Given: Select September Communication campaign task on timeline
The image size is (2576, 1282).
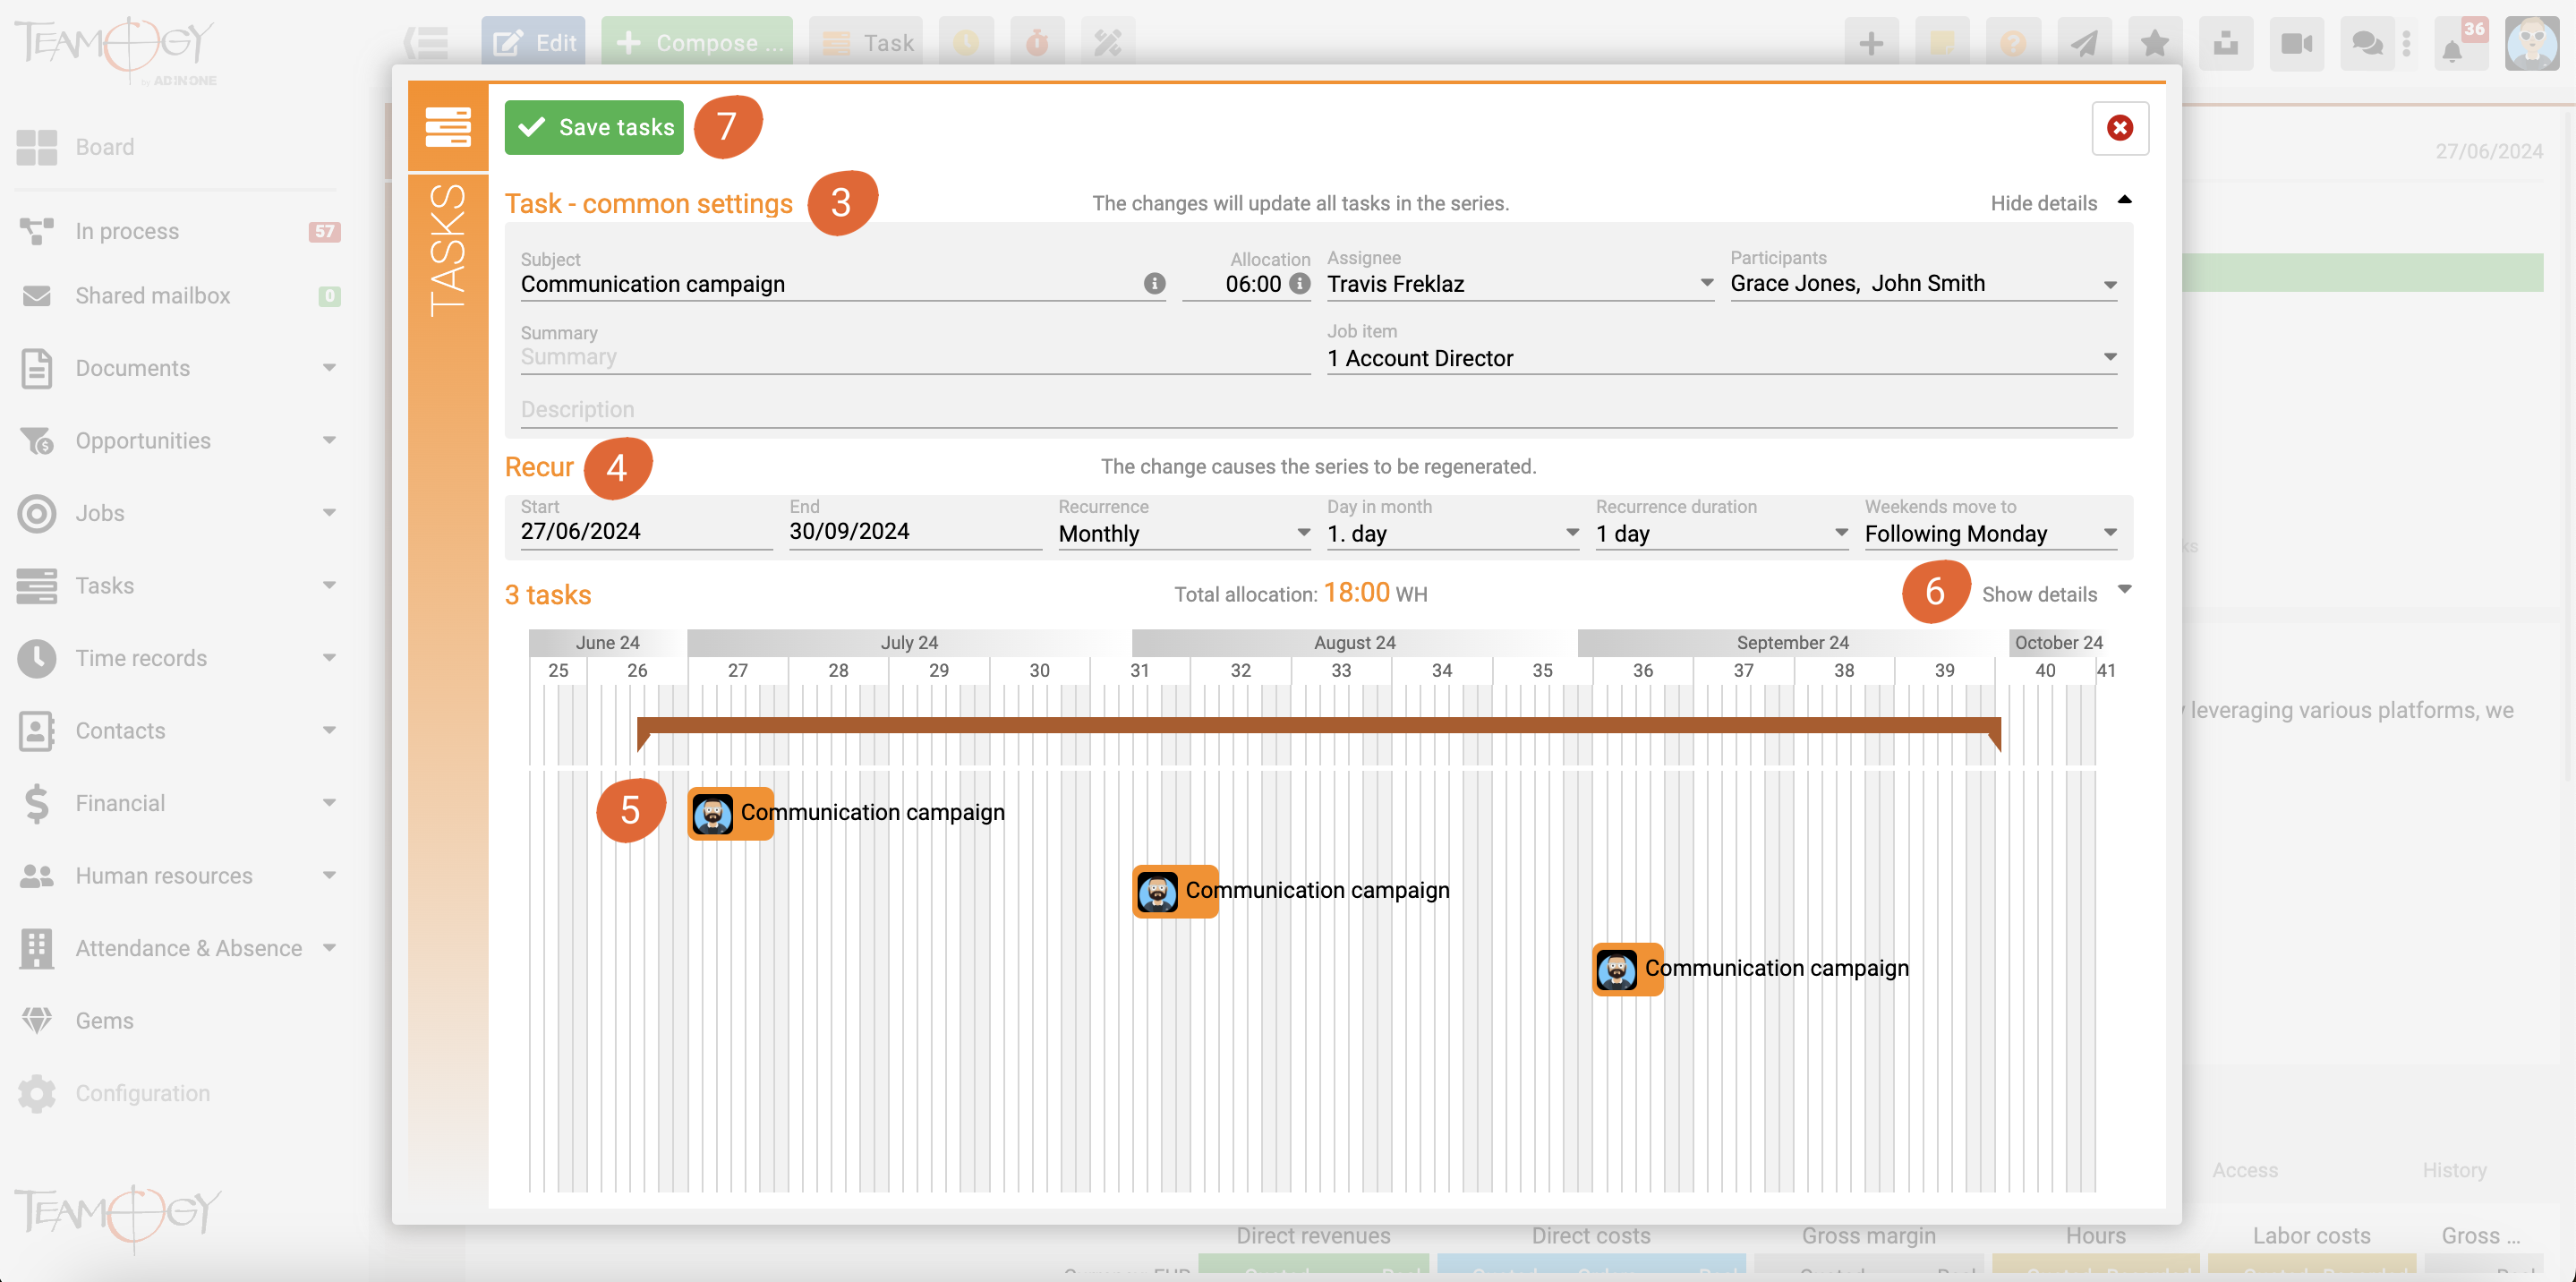Looking at the screenshot, I should (x=1628, y=969).
